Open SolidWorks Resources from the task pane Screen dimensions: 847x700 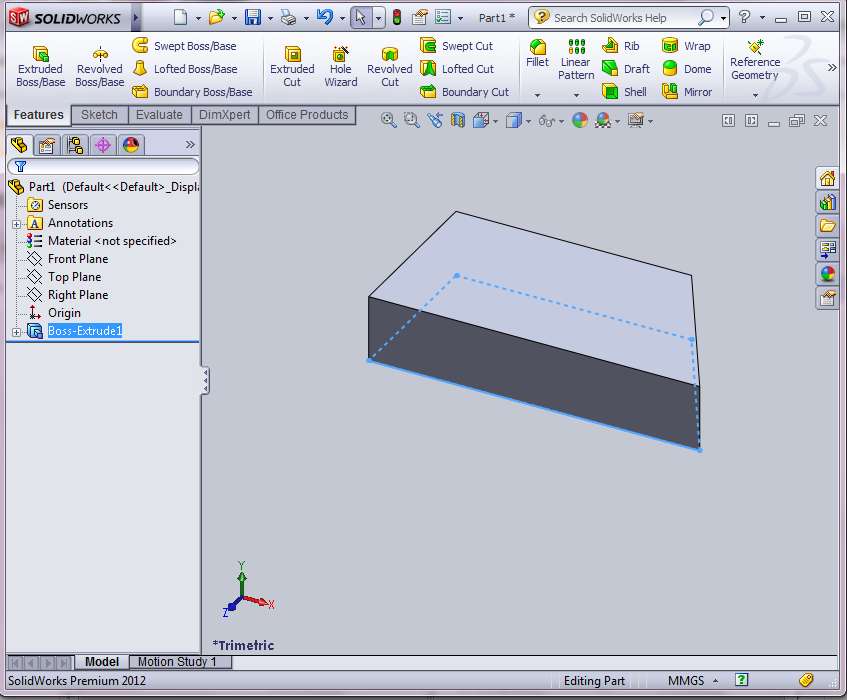(x=827, y=177)
